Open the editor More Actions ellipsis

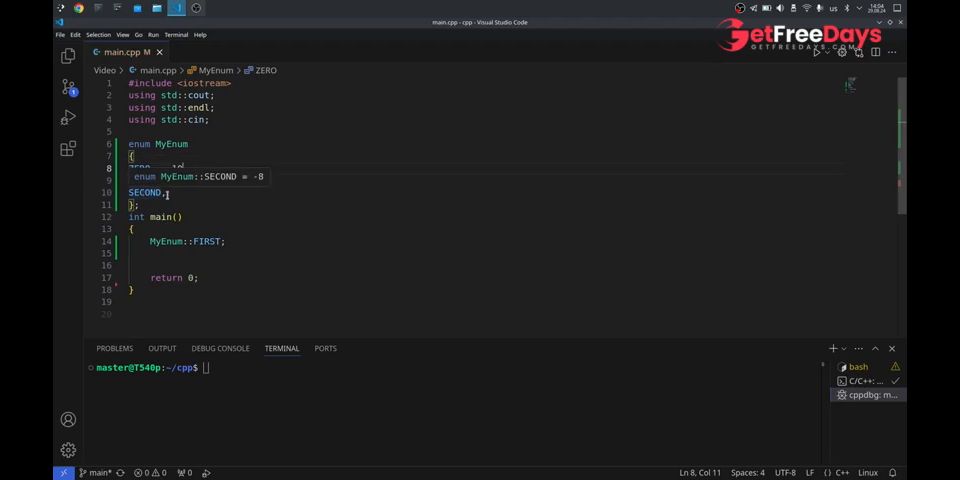(x=892, y=52)
